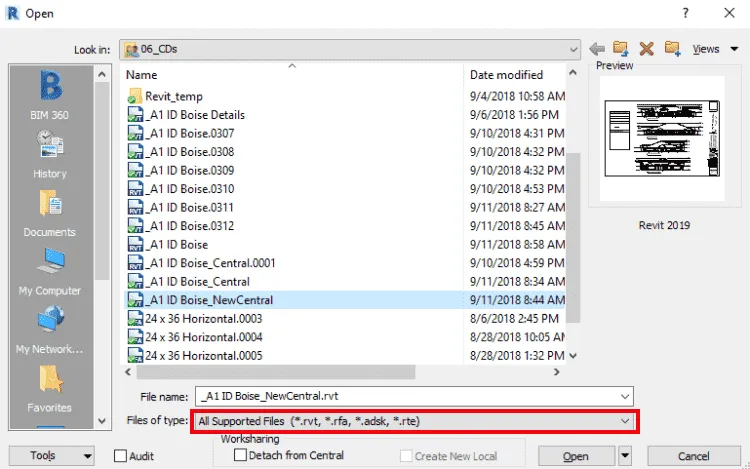The height and width of the screenshot is (469, 750).
Task: Enable Detach from Central checkbox
Action: (240, 455)
